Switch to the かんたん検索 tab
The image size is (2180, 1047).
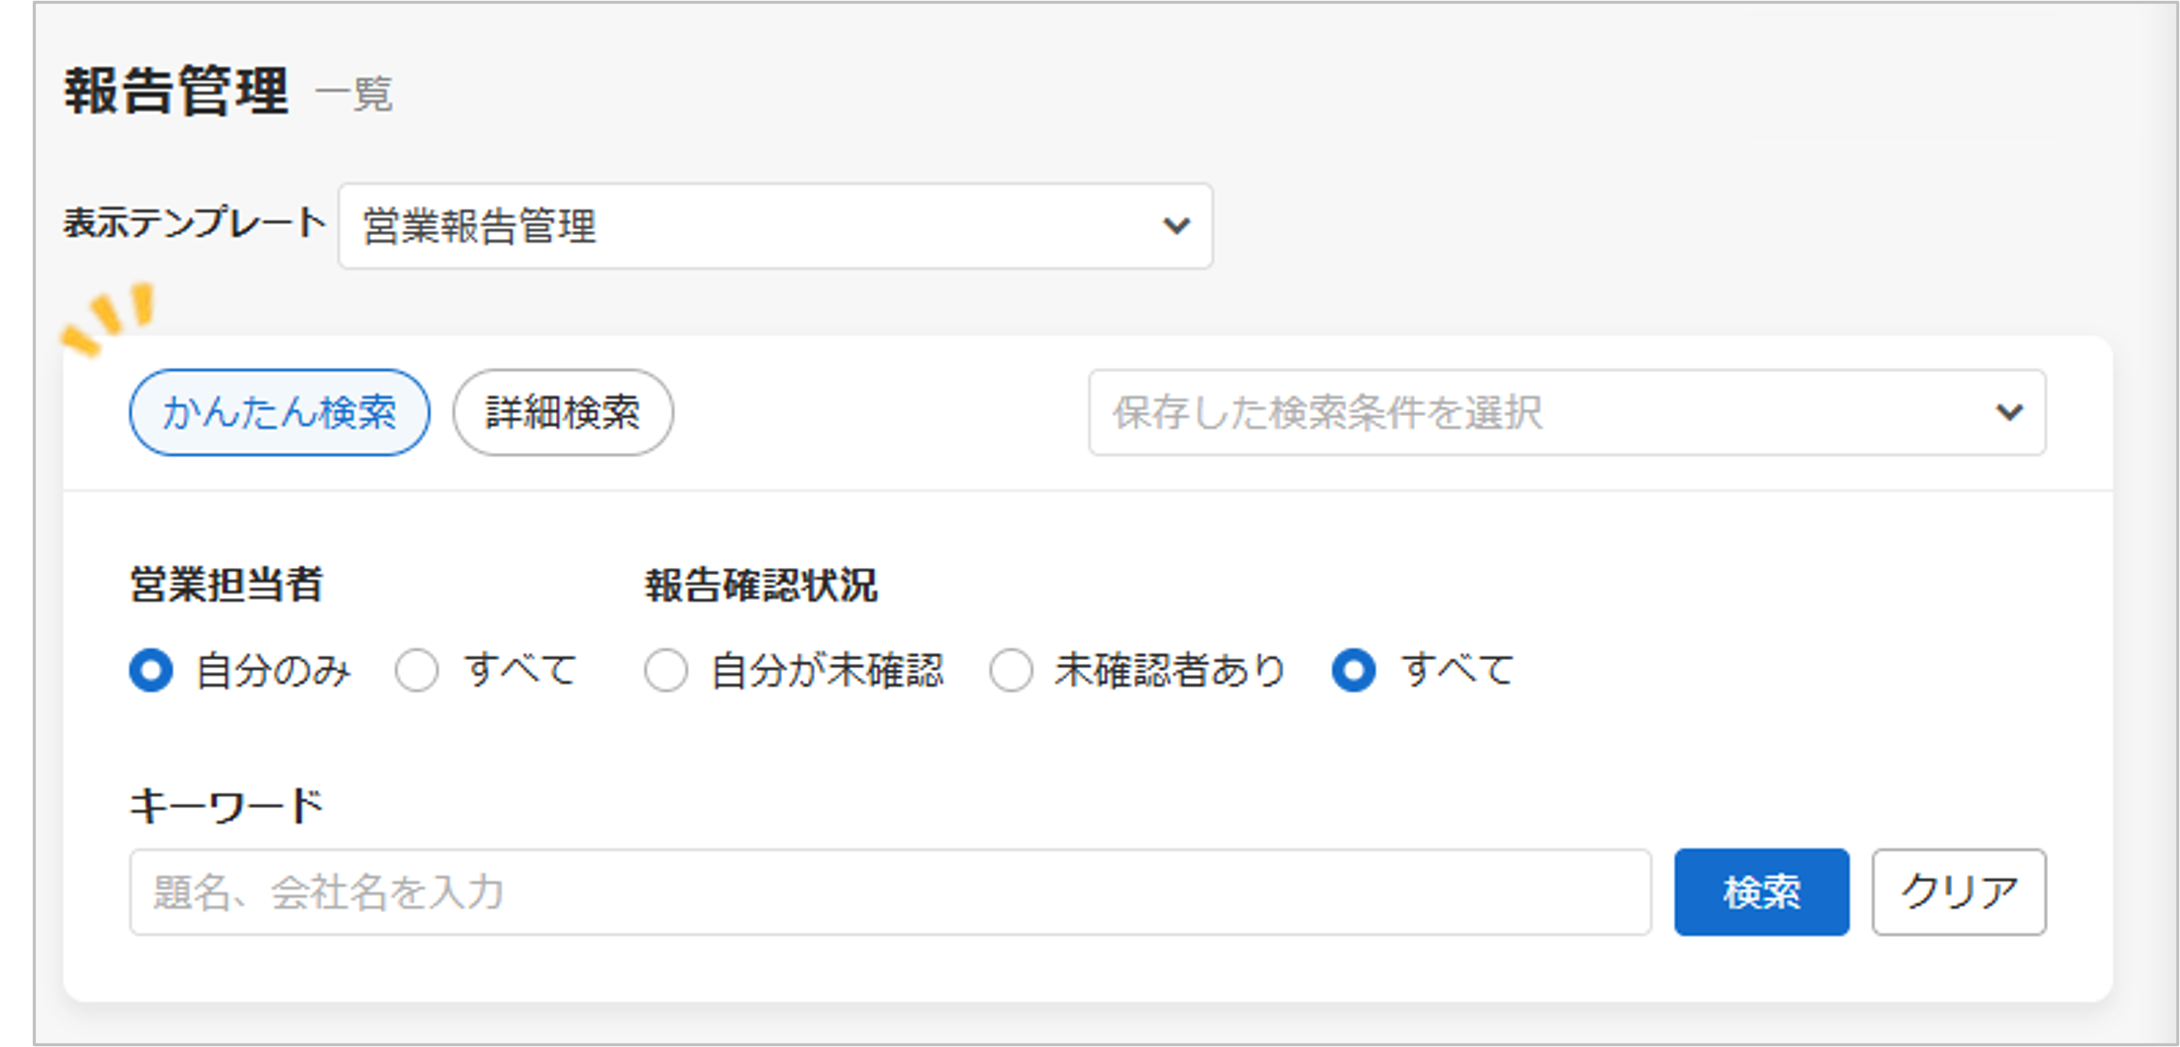[x=279, y=413]
